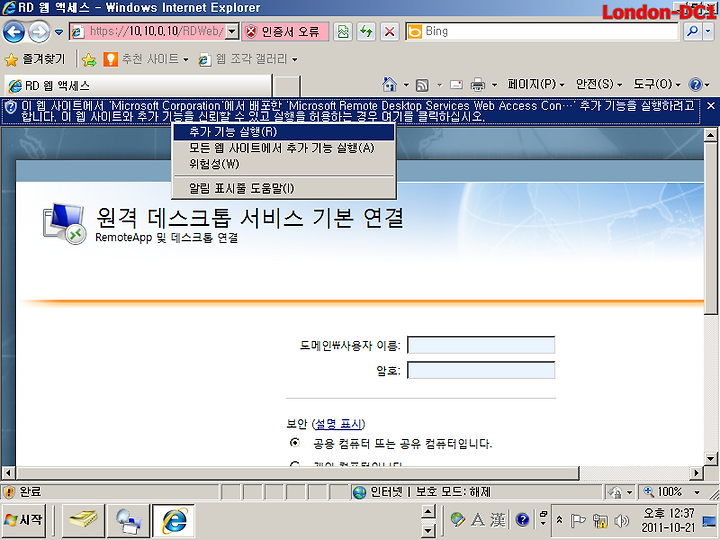Click the green Refresh arrows icon
Screen dimensions: 720x540
[x=366, y=31]
